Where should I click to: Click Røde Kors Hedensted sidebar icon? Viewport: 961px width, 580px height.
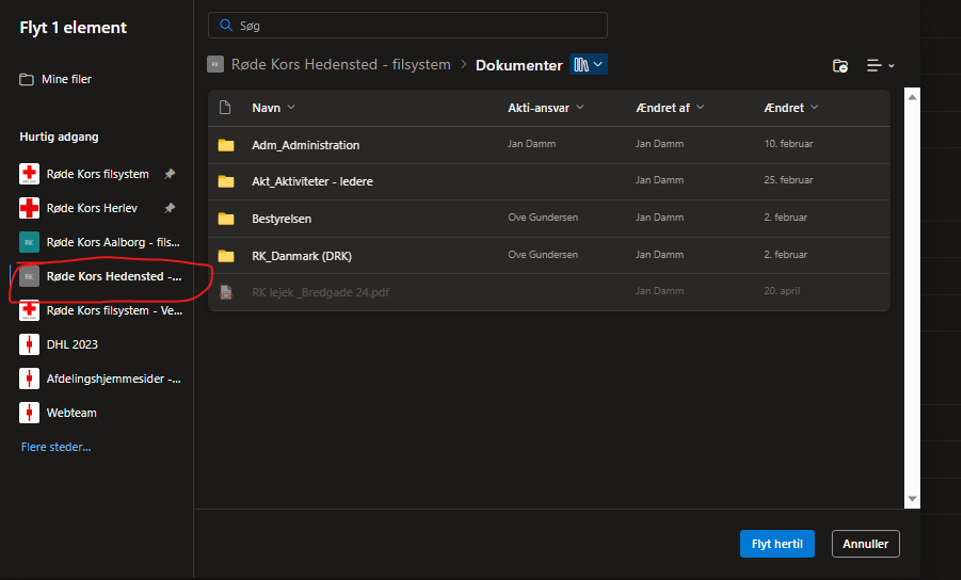(x=29, y=277)
